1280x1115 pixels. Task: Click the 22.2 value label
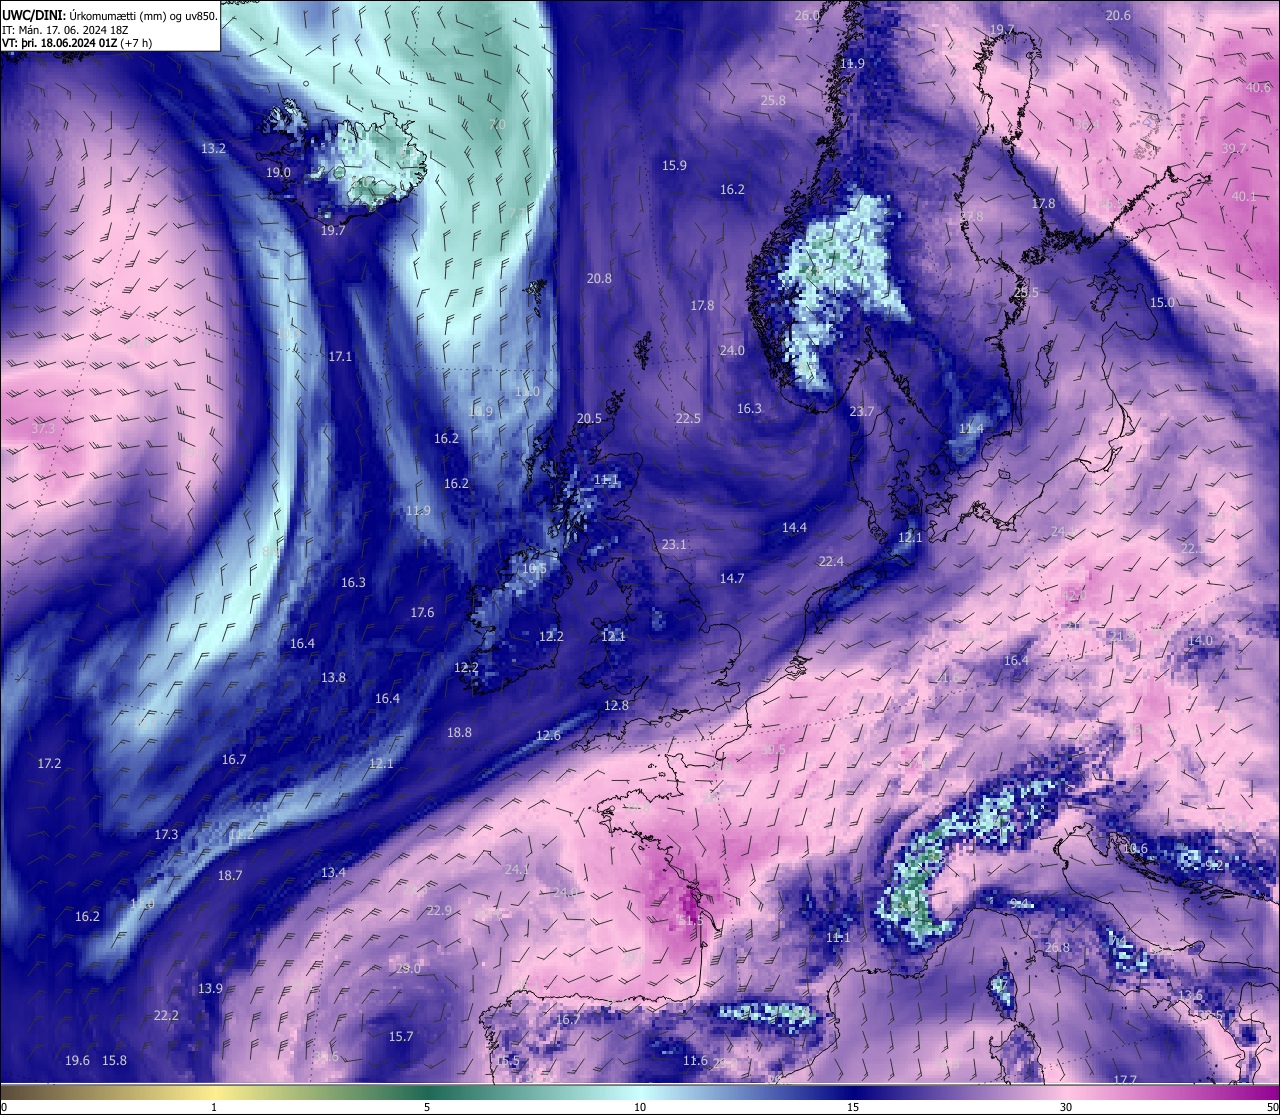(x=166, y=1015)
